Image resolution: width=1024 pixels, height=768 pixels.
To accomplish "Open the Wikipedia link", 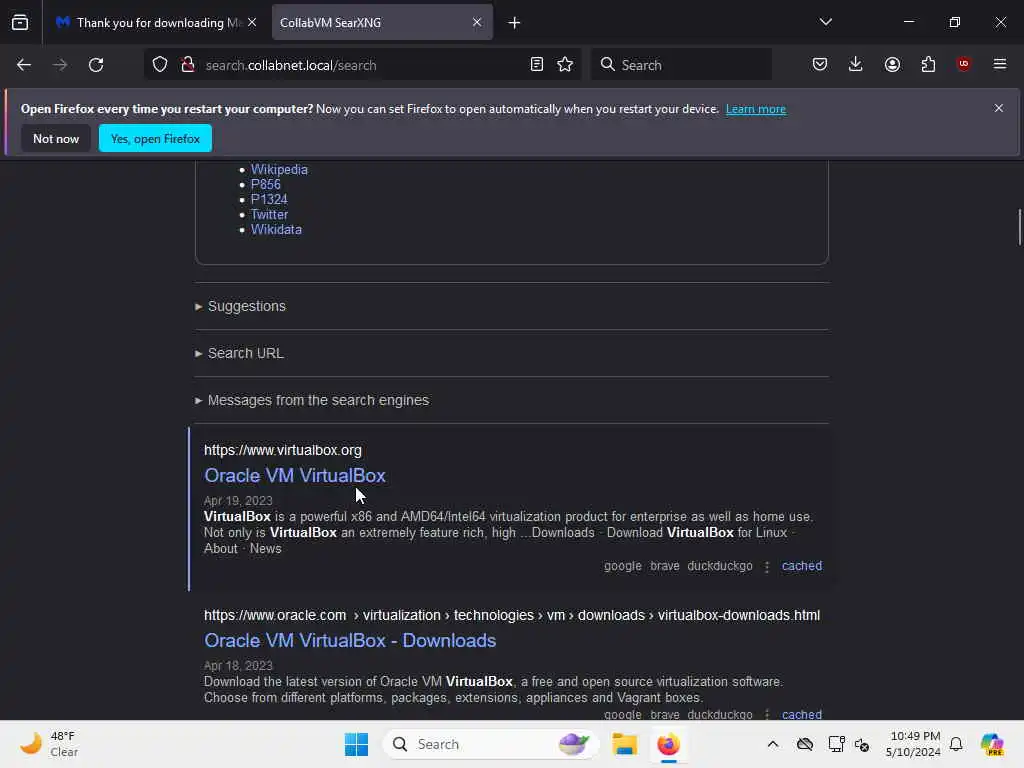I will (x=279, y=169).
